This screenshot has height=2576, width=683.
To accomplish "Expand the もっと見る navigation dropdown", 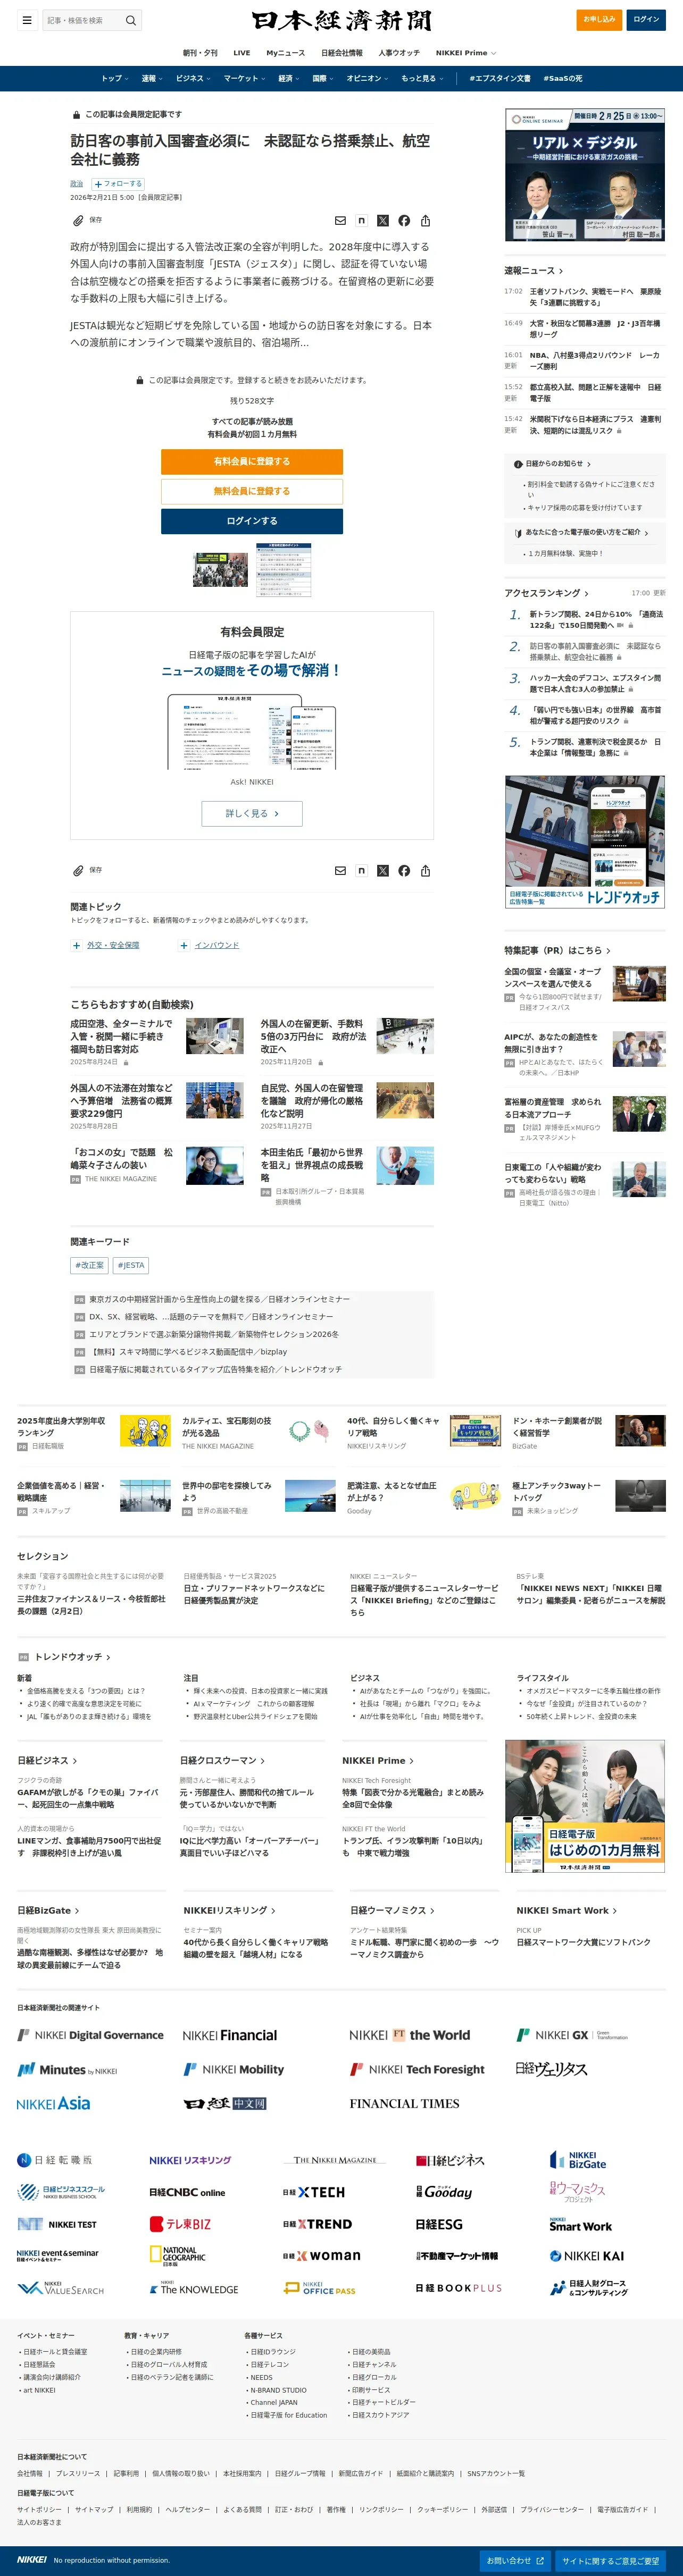I will (x=422, y=78).
